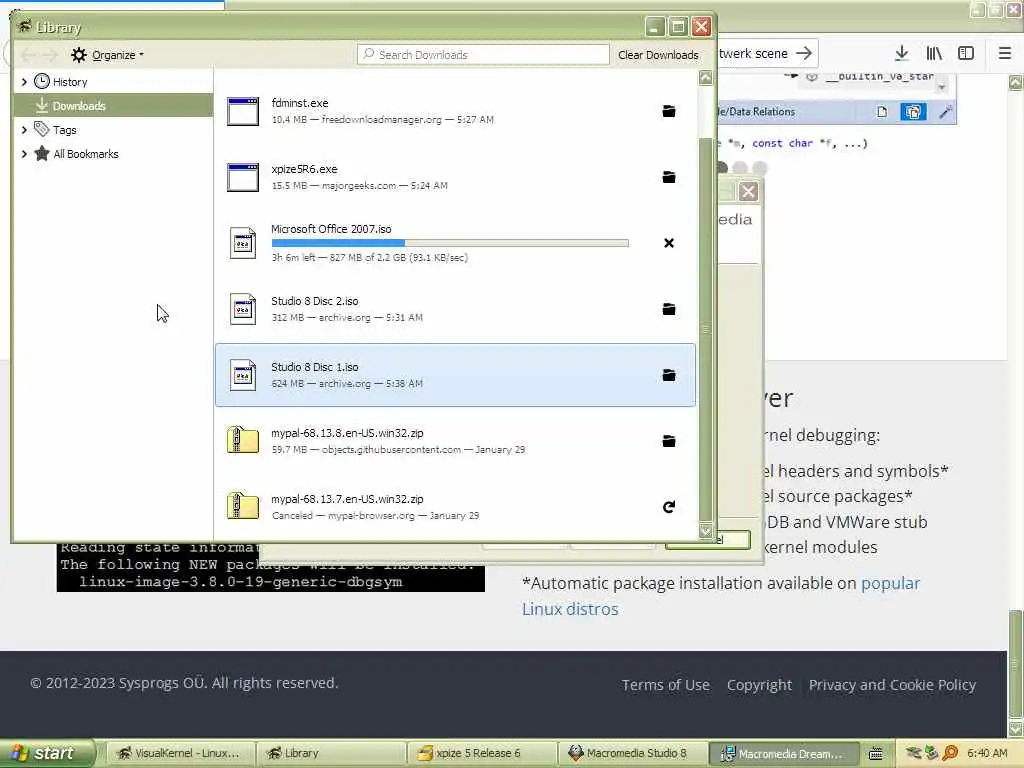1024x768 pixels.
Task: Open browser hamburger menu
Action: coord(1005,54)
